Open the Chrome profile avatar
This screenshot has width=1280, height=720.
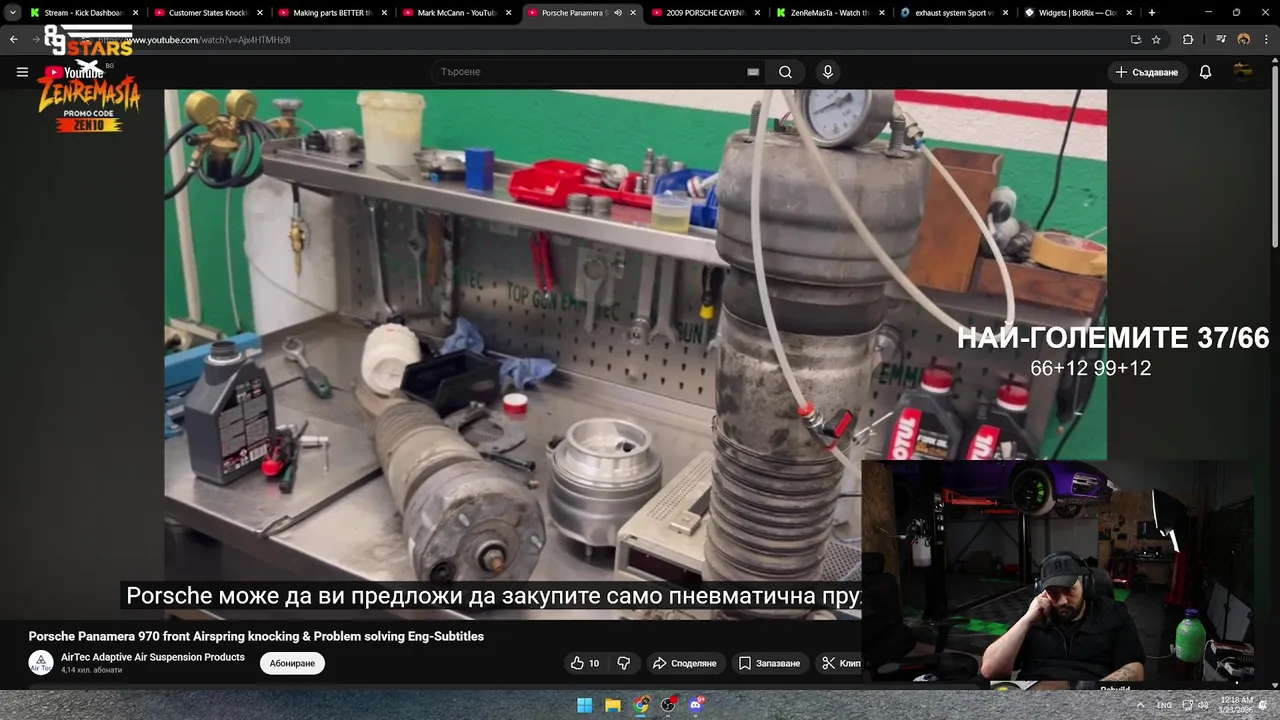tap(1244, 40)
